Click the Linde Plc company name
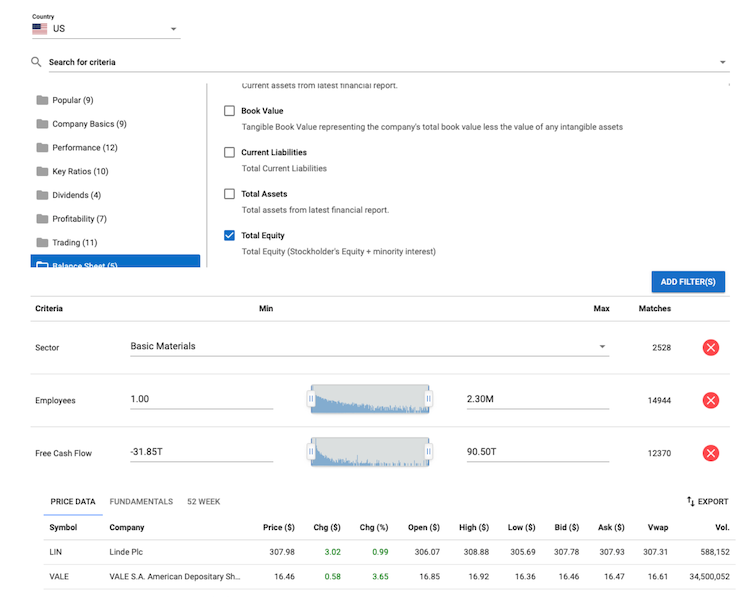Image resolution: width=750 pixels, height=597 pixels. click(x=126, y=552)
